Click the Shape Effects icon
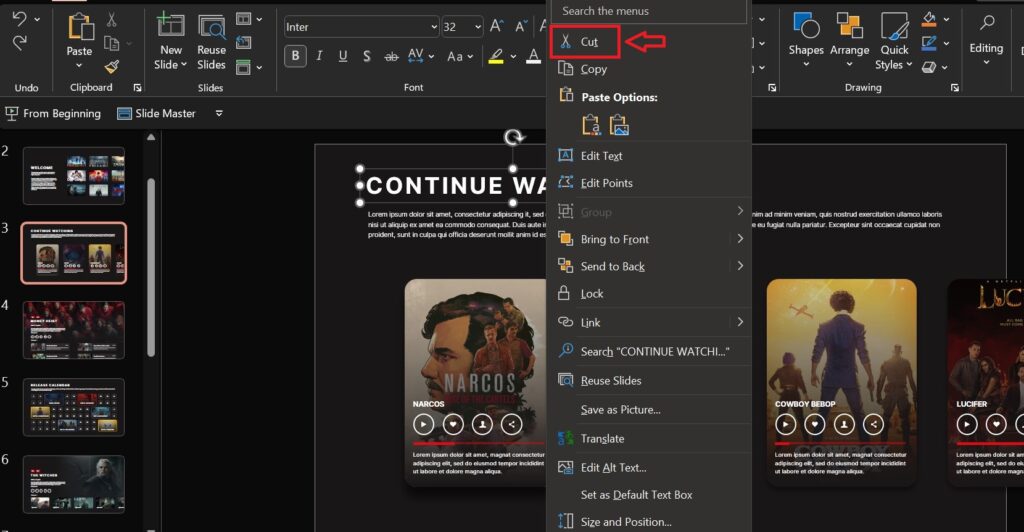The width and height of the screenshot is (1024, 532). point(929,67)
